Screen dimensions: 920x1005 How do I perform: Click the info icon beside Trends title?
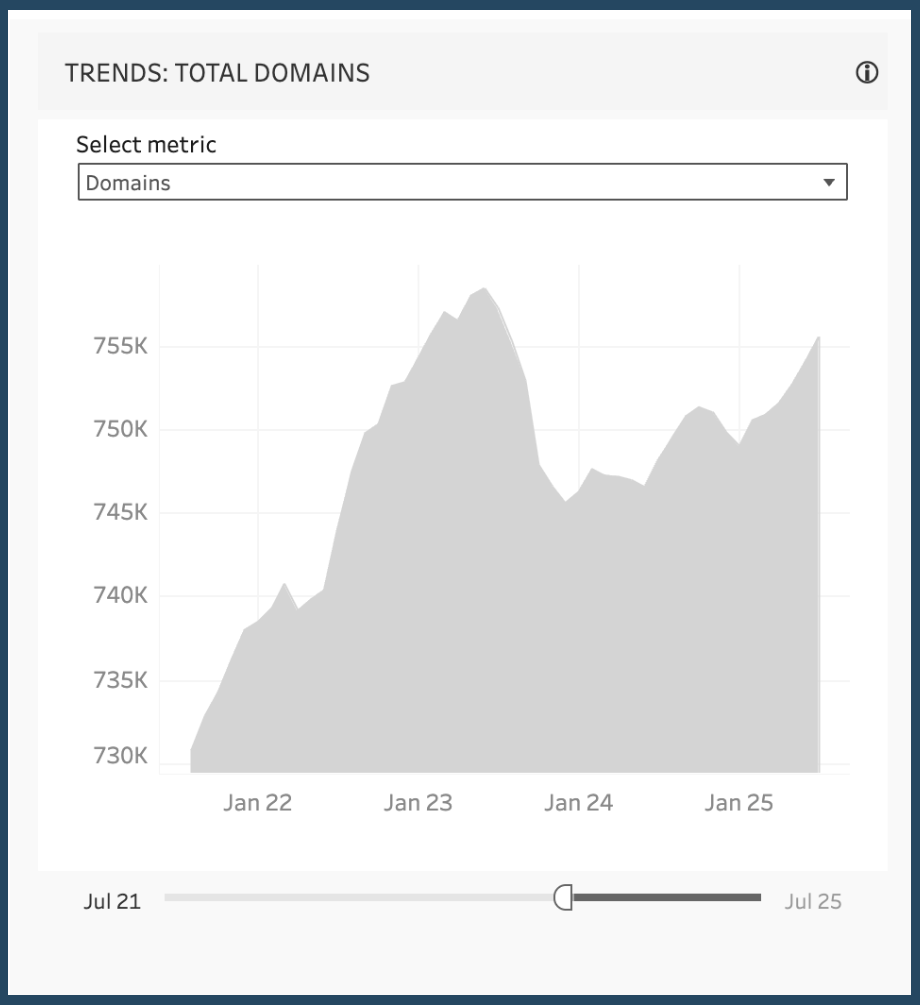coord(866,72)
